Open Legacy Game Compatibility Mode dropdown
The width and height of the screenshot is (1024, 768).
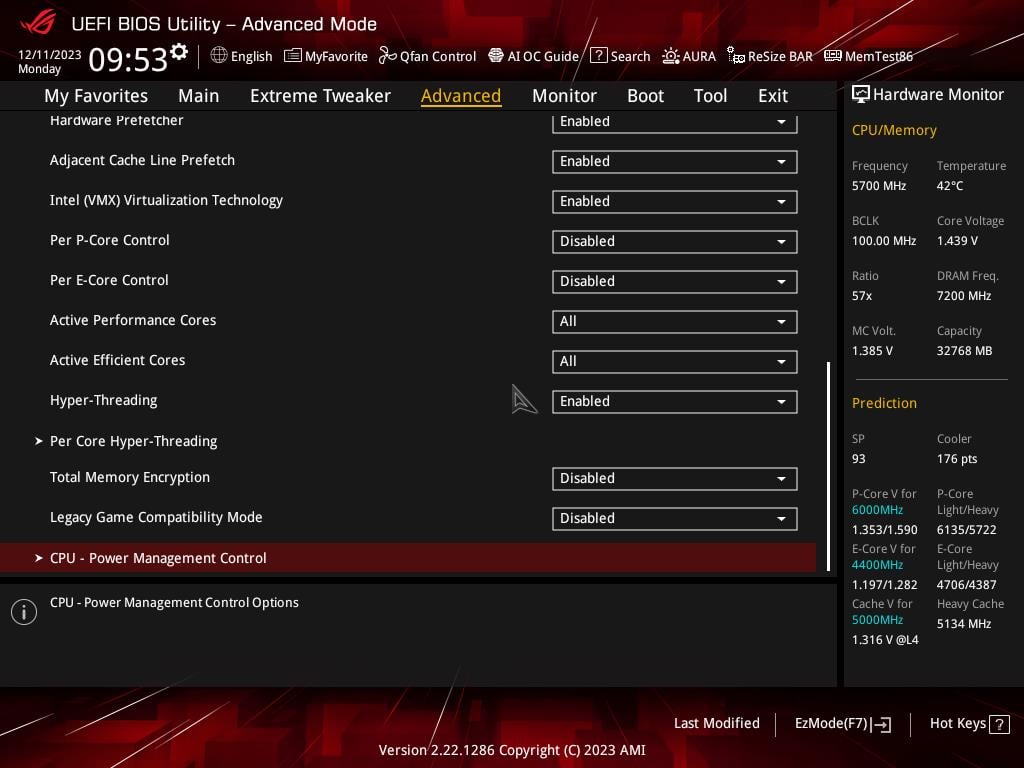click(674, 519)
